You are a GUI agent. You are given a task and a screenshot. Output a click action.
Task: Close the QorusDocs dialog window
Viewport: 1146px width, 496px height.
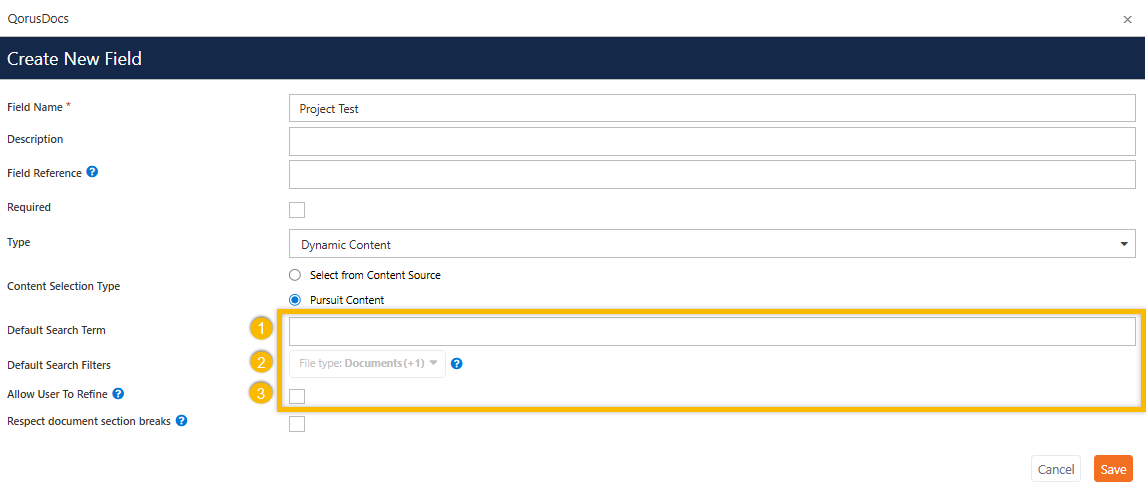click(x=1127, y=19)
